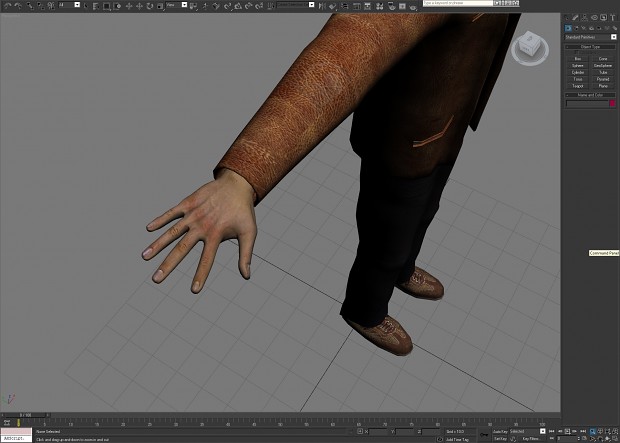620x443 pixels.
Task: Toggle Window/Crossing selection mode
Action: (x=117, y=6)
